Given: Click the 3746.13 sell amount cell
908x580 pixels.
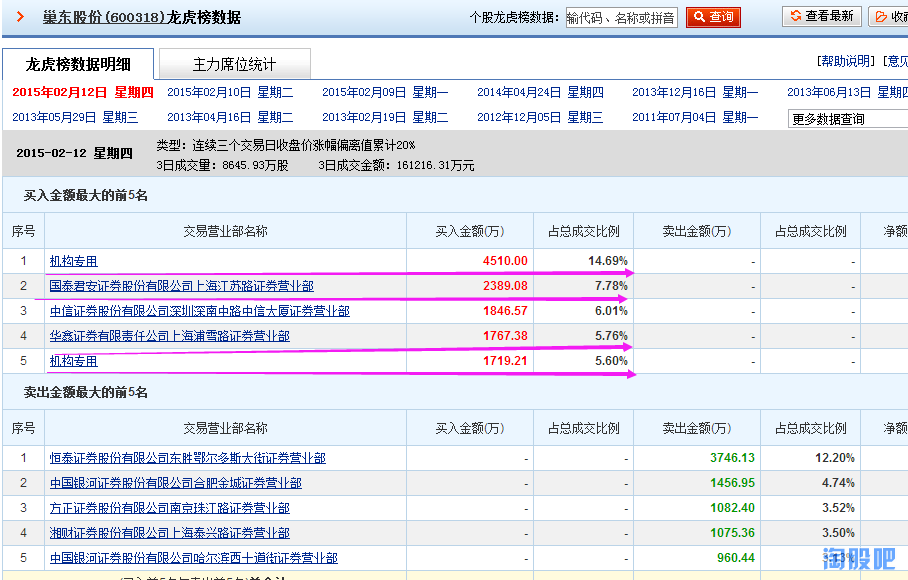Looking at the screenshot, I should (697, 458).
